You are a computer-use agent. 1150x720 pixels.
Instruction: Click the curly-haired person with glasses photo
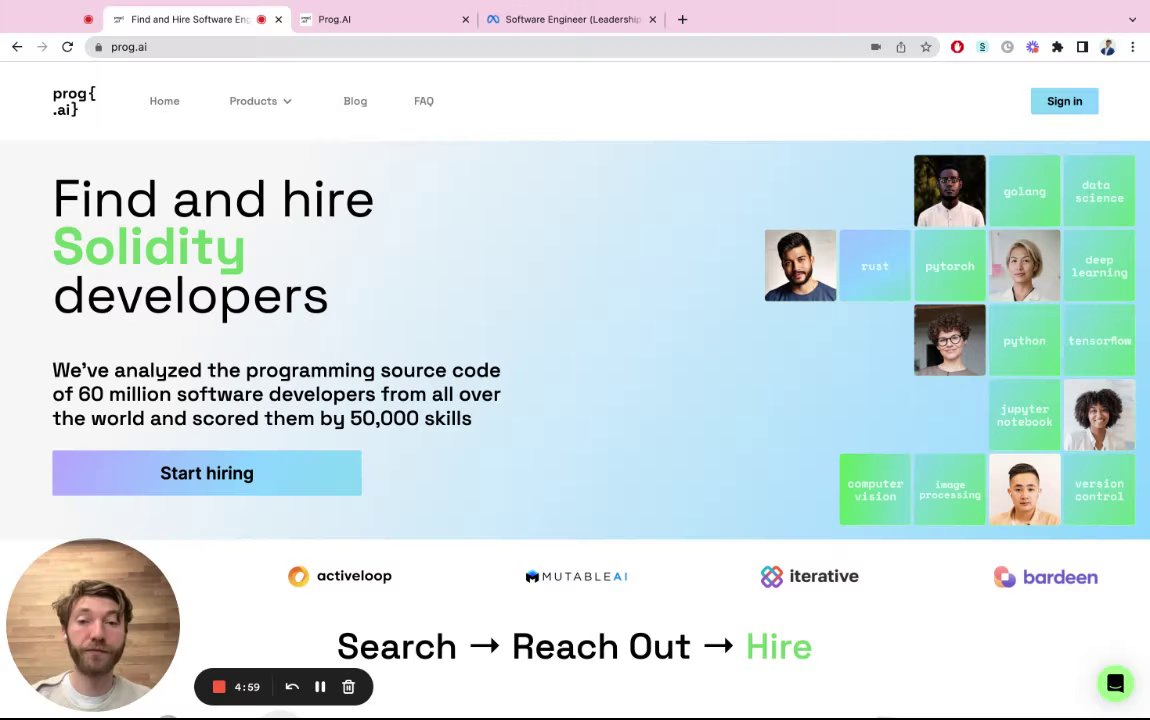[x=949, y=340]
